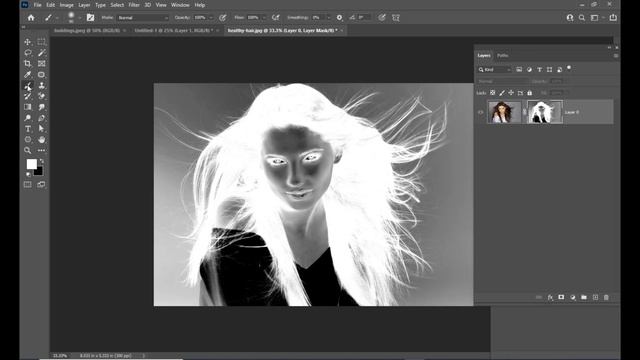This screenshot has width=640, height=360.
Task: Open the Opacity slider dropdown
Action: click(211, 18)
